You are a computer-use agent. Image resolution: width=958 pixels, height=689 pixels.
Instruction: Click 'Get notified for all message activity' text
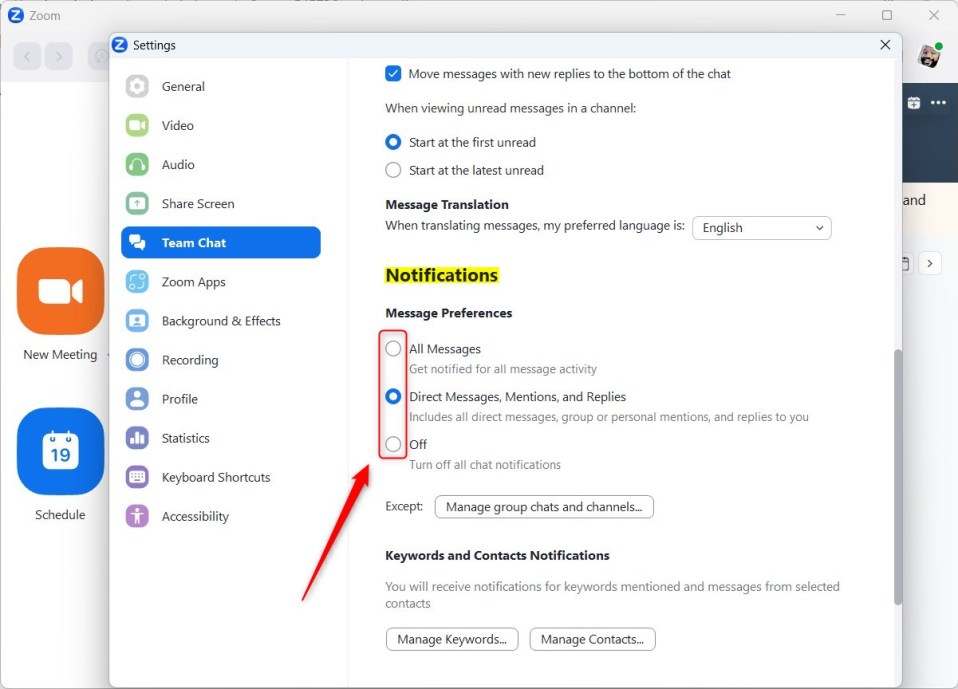click(503, 369)
